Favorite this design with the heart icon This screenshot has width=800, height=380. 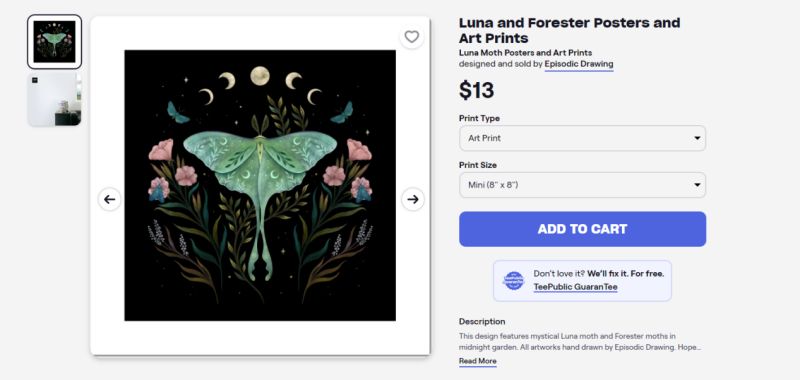click(x=411, y=37)
